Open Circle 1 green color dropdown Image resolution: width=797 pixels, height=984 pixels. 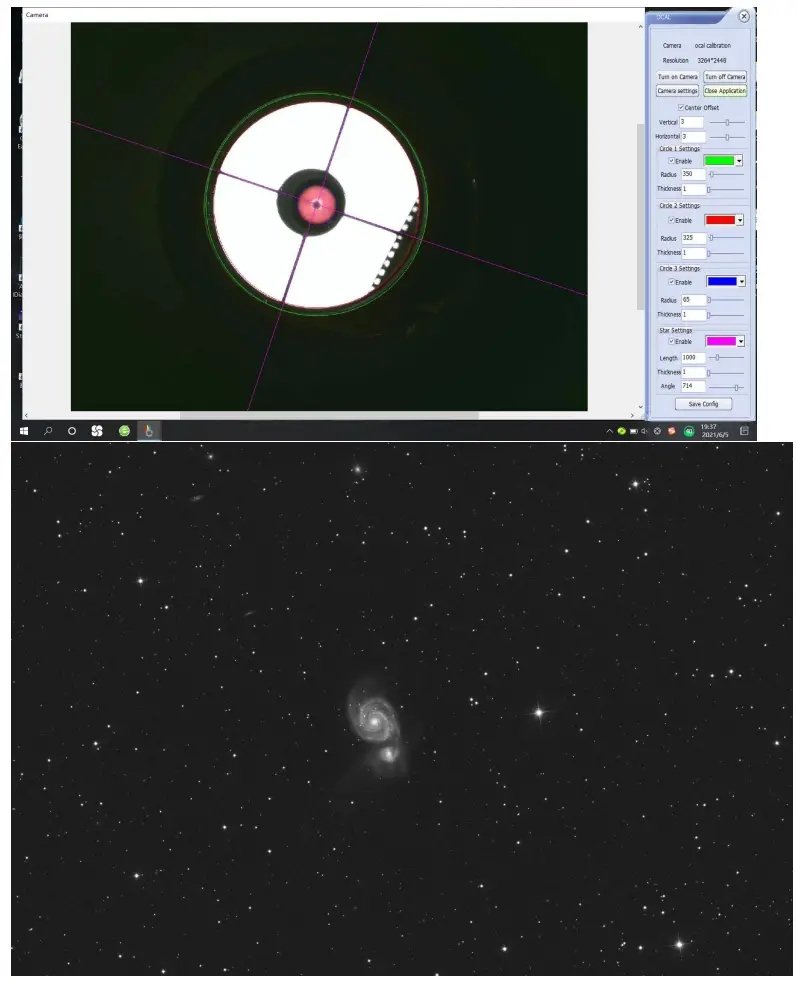click(739, 161)
